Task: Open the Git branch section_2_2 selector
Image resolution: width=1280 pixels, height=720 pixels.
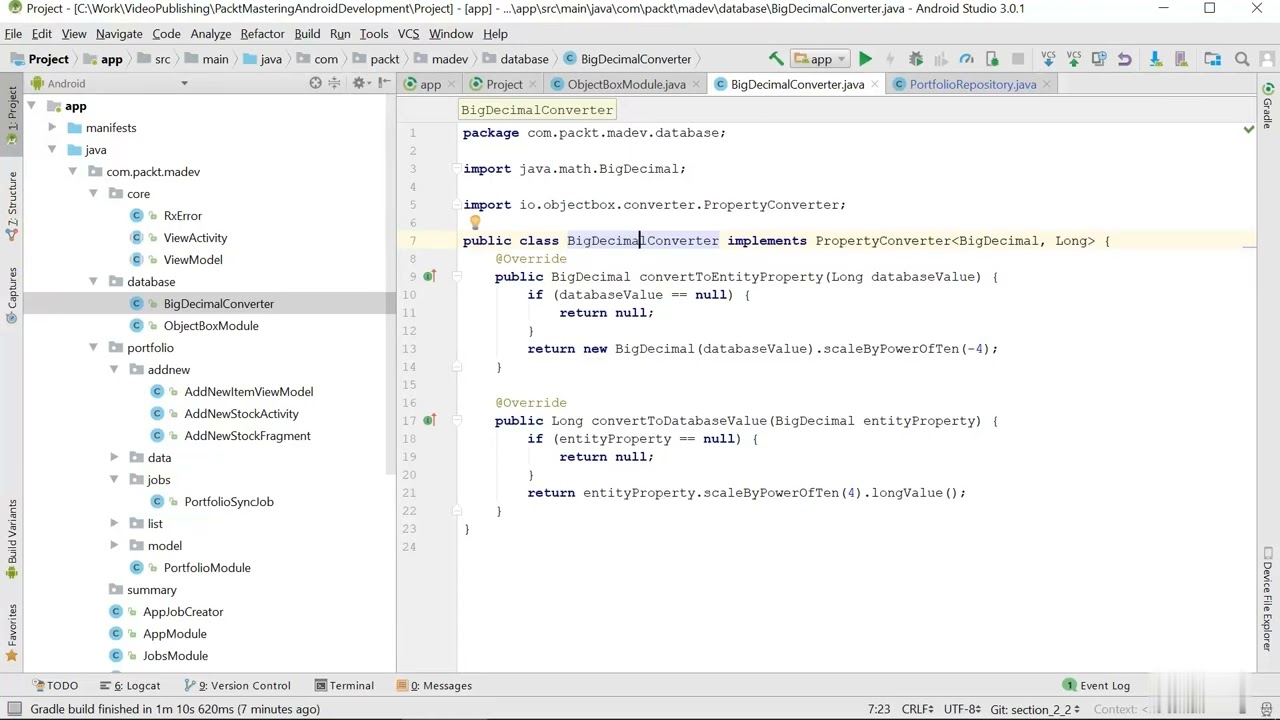Action: 1035,709
